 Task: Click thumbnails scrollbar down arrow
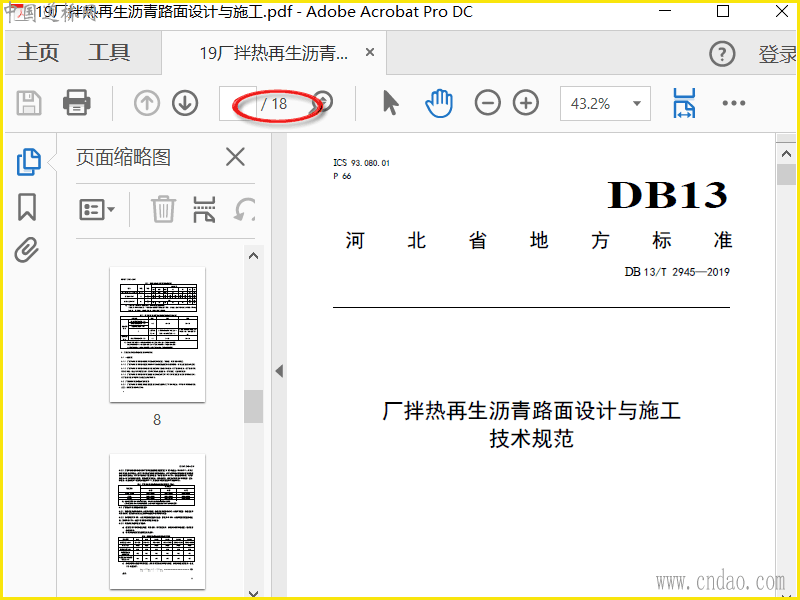[254, 593]
